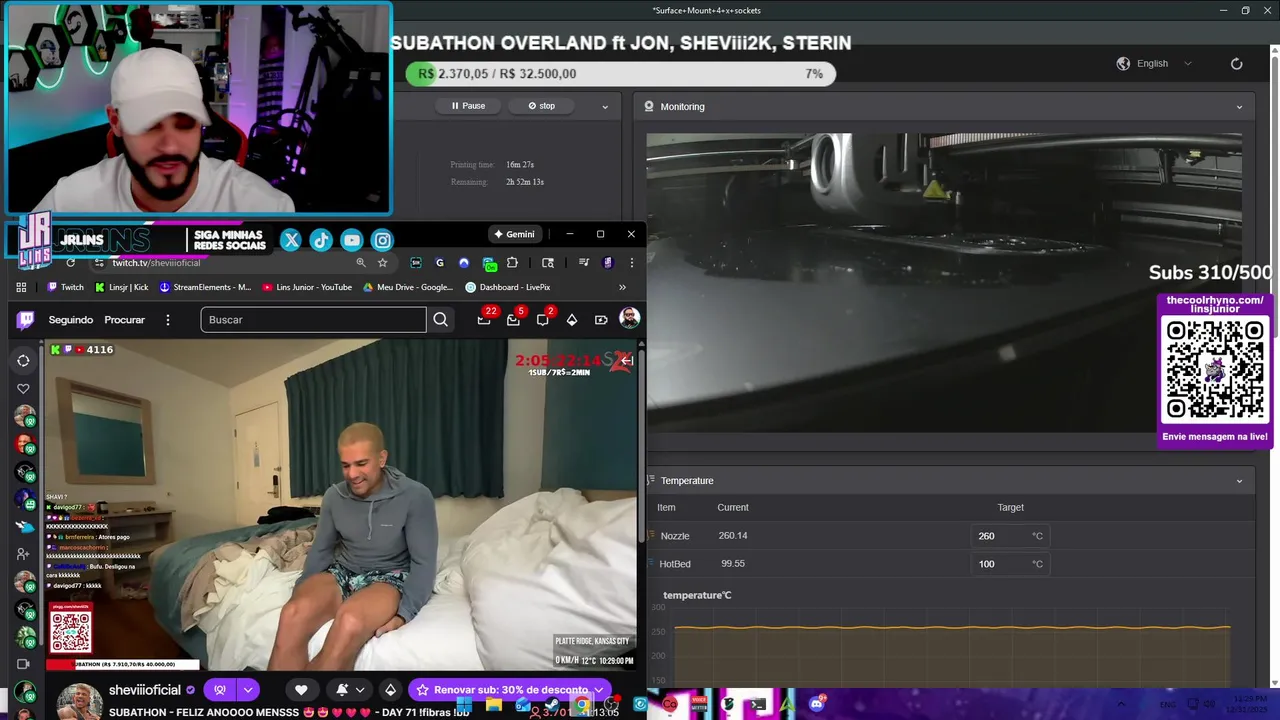Click the Monitoring camera icon
The height and width of the screenshot is (720, 1280).
point(649,106)
